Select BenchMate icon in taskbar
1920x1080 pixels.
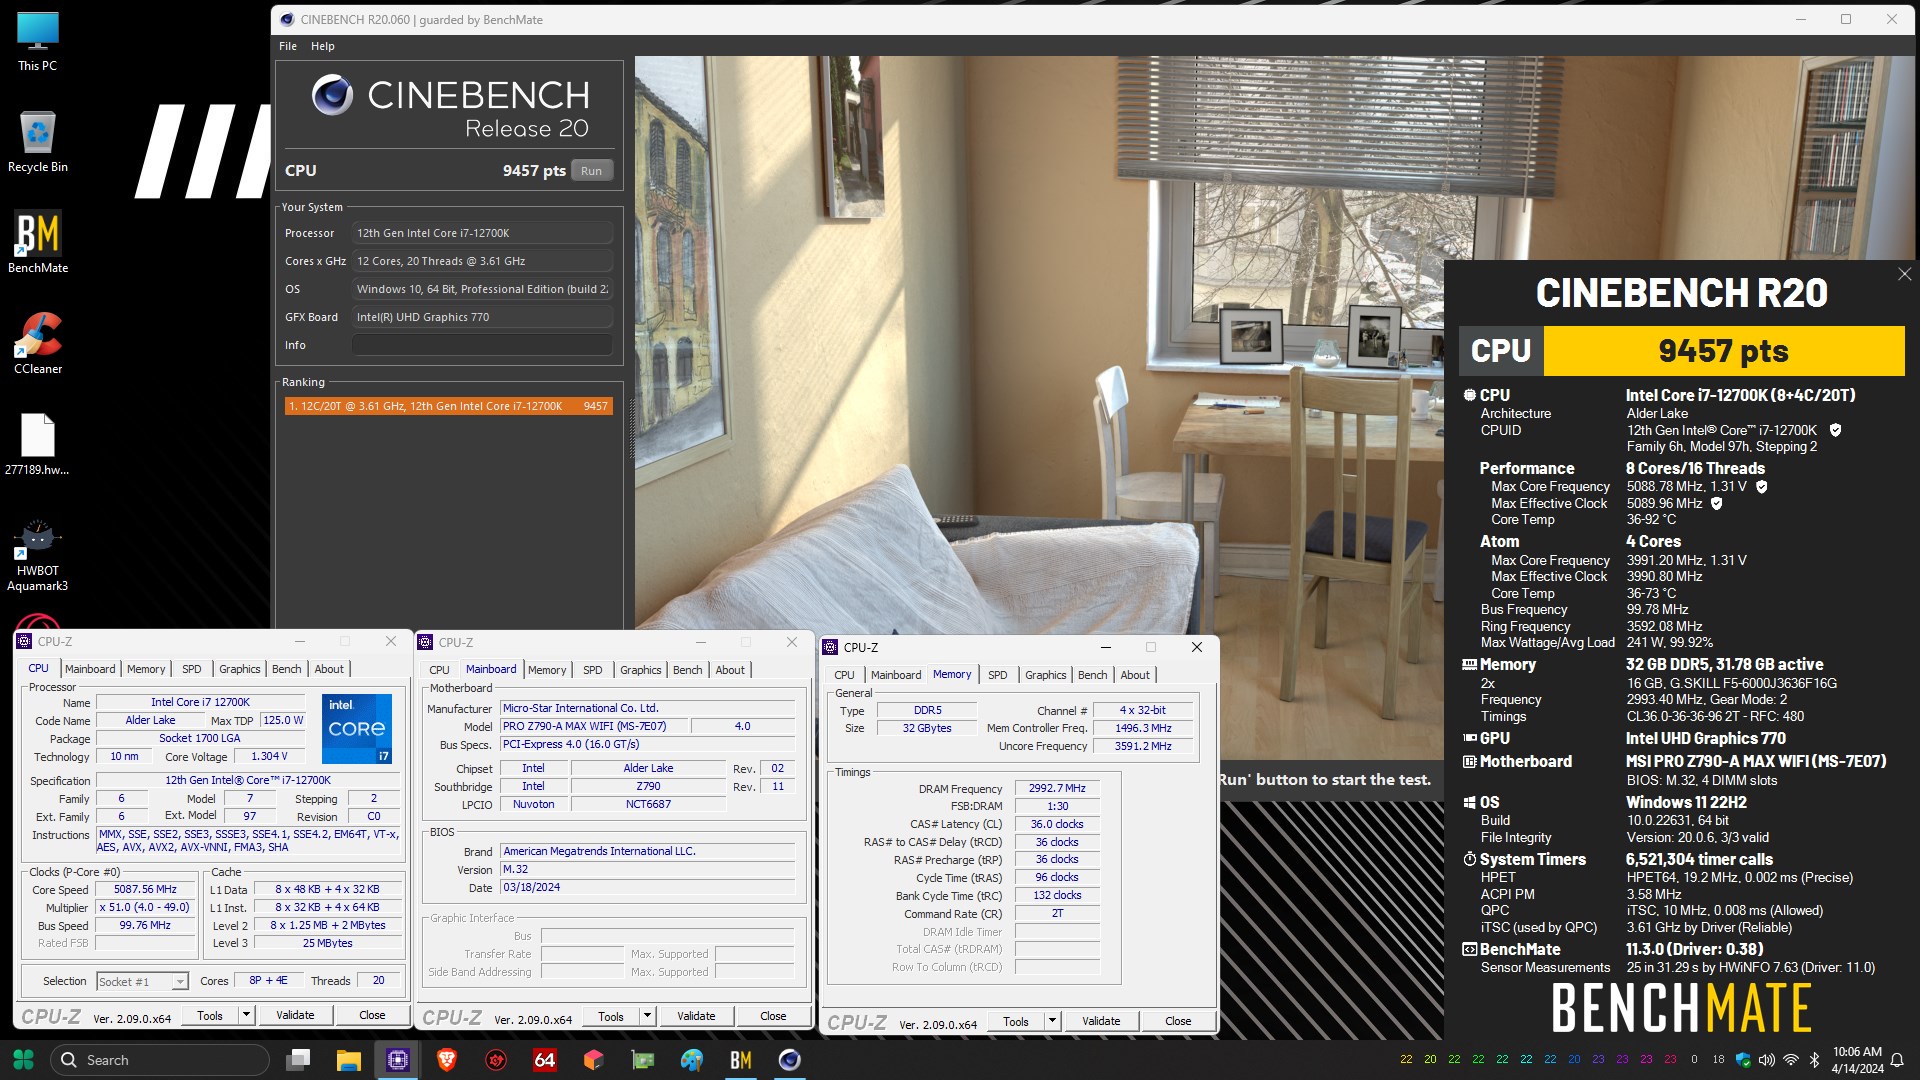point(740,1060)
